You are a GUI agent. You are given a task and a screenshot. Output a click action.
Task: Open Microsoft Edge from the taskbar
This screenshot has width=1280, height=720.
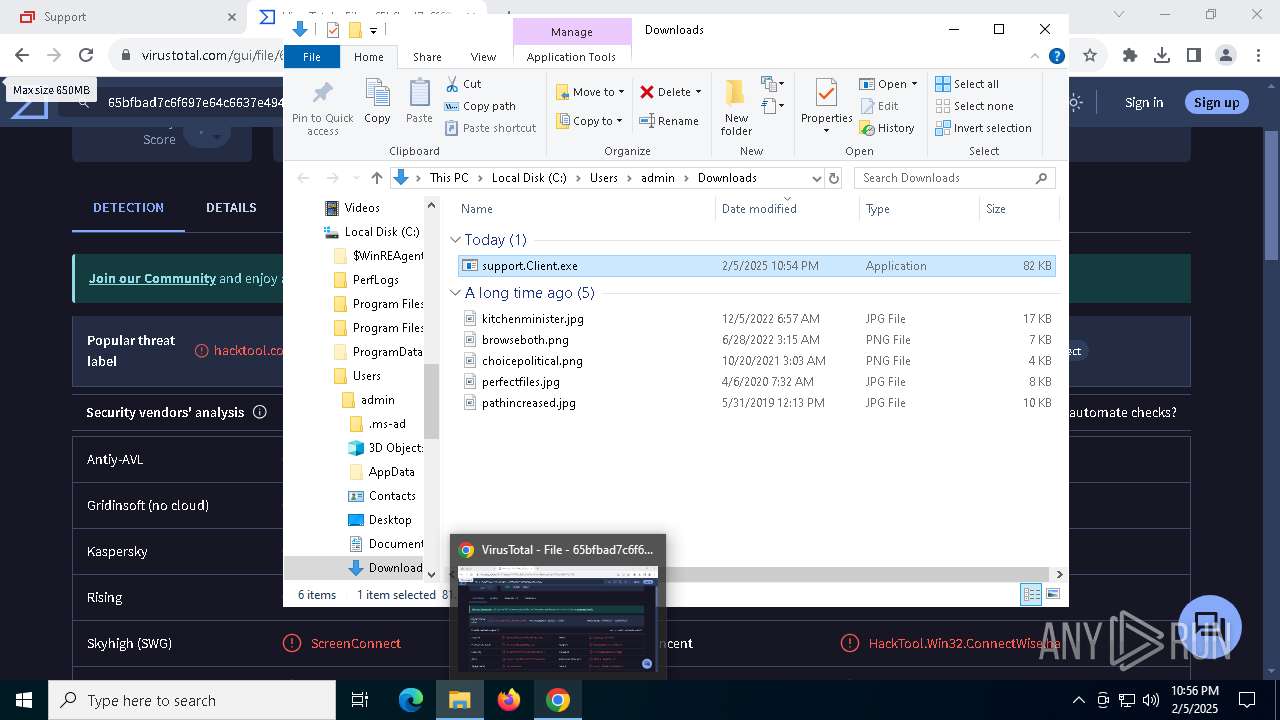tap(411, 700)
